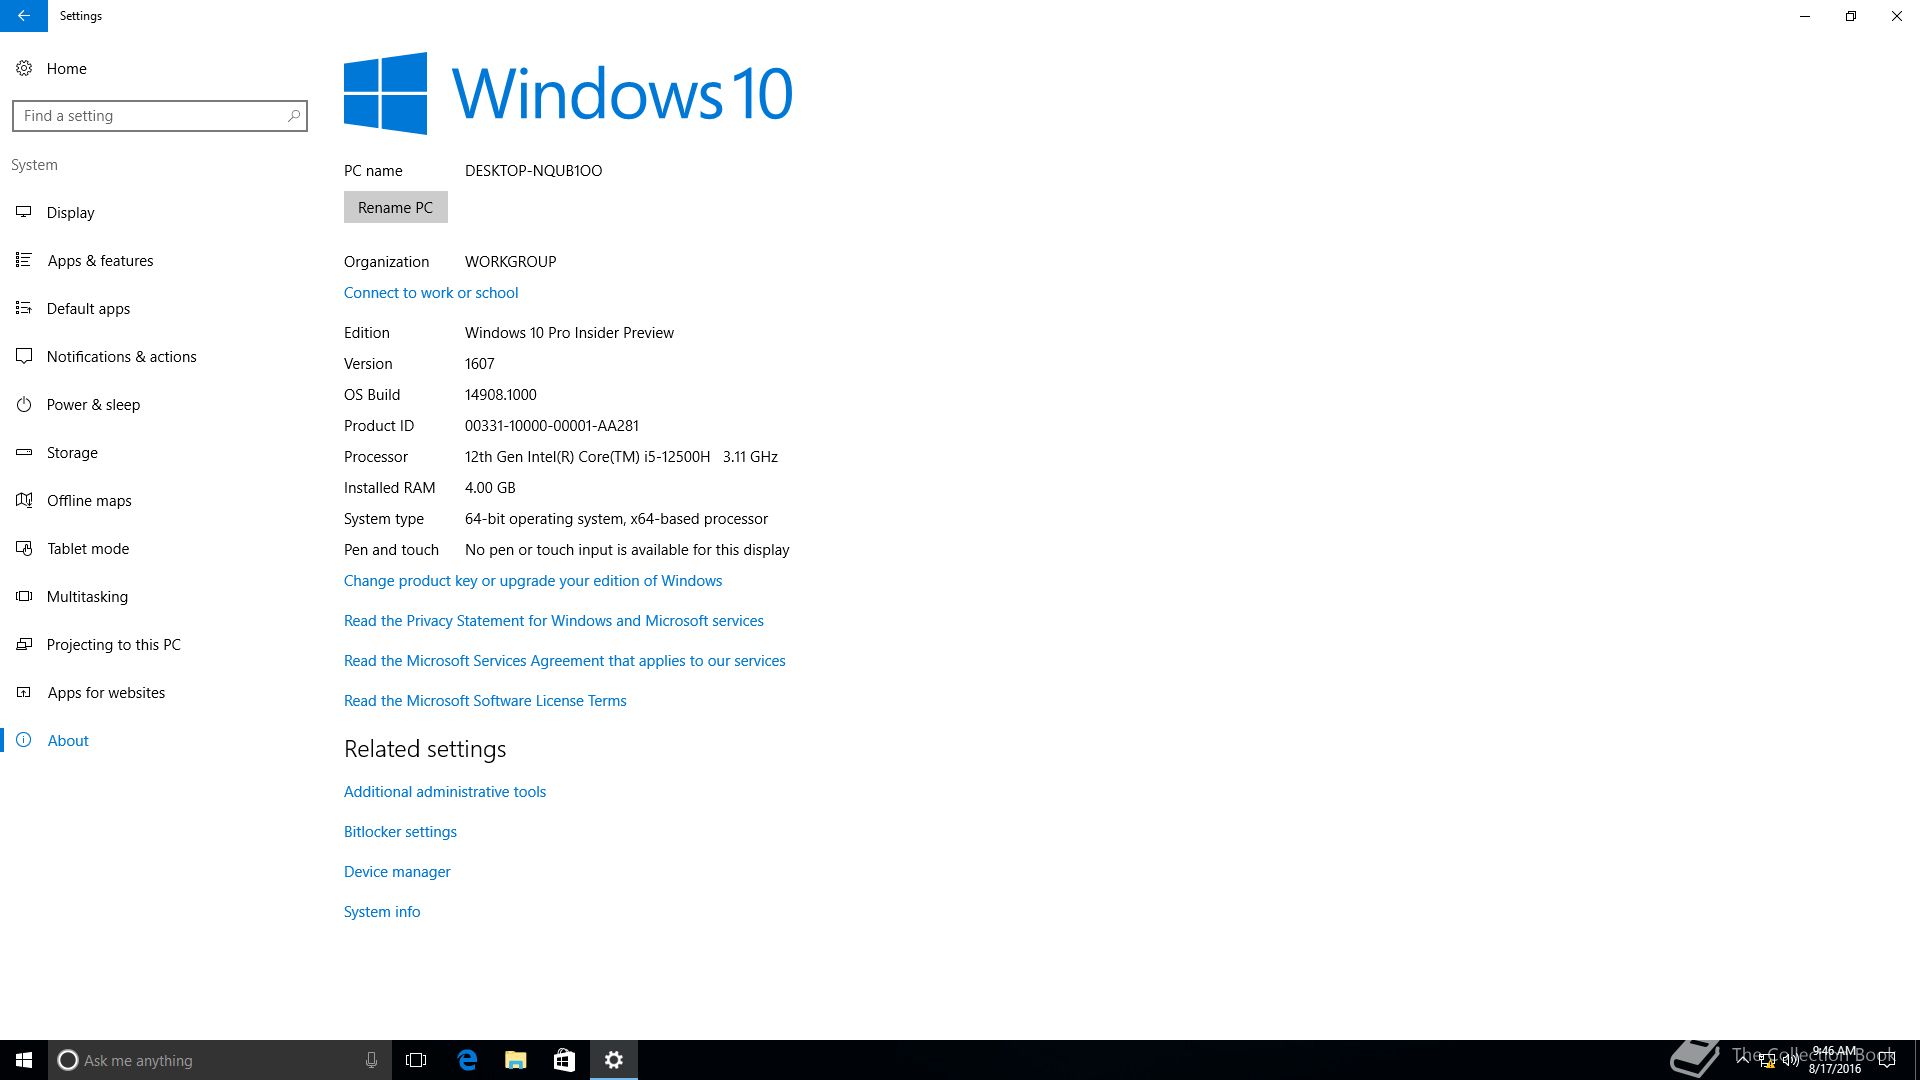Image resolution: width=1920 pixels, height=1080 pixels.
Task: Click the search magnifier in Find a setting
Action: [x=293, y=116]
